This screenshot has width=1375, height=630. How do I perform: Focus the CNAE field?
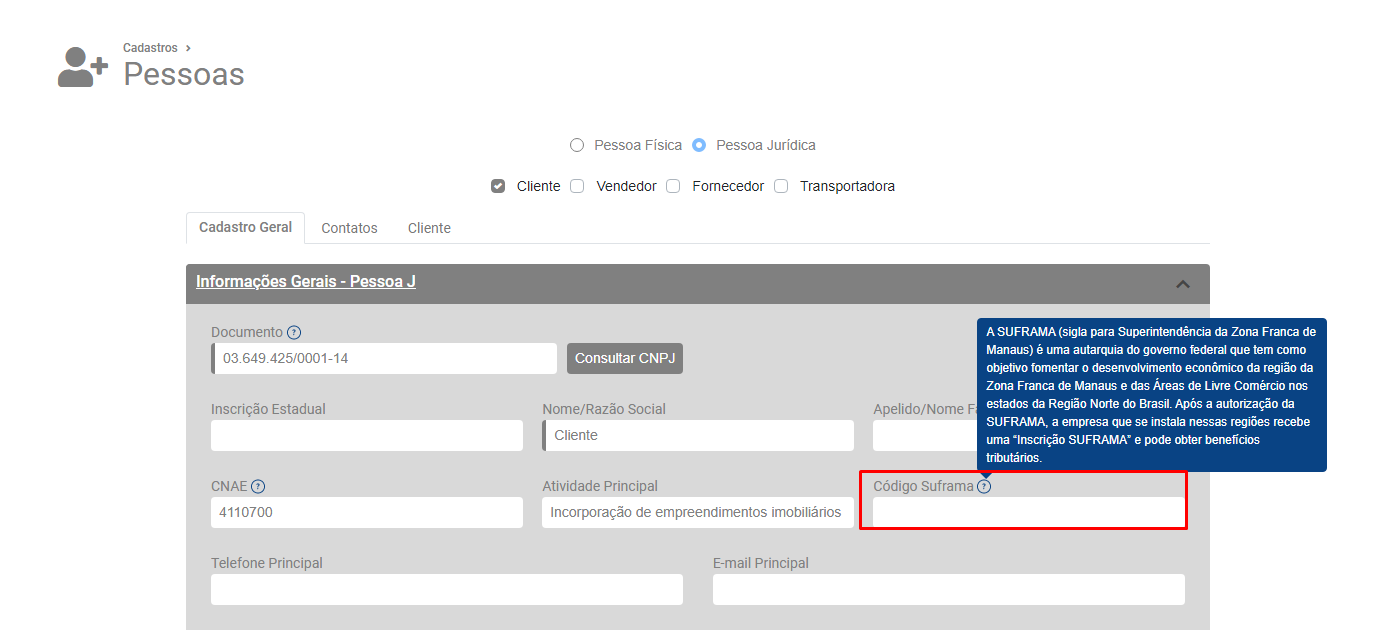(367, 512)
